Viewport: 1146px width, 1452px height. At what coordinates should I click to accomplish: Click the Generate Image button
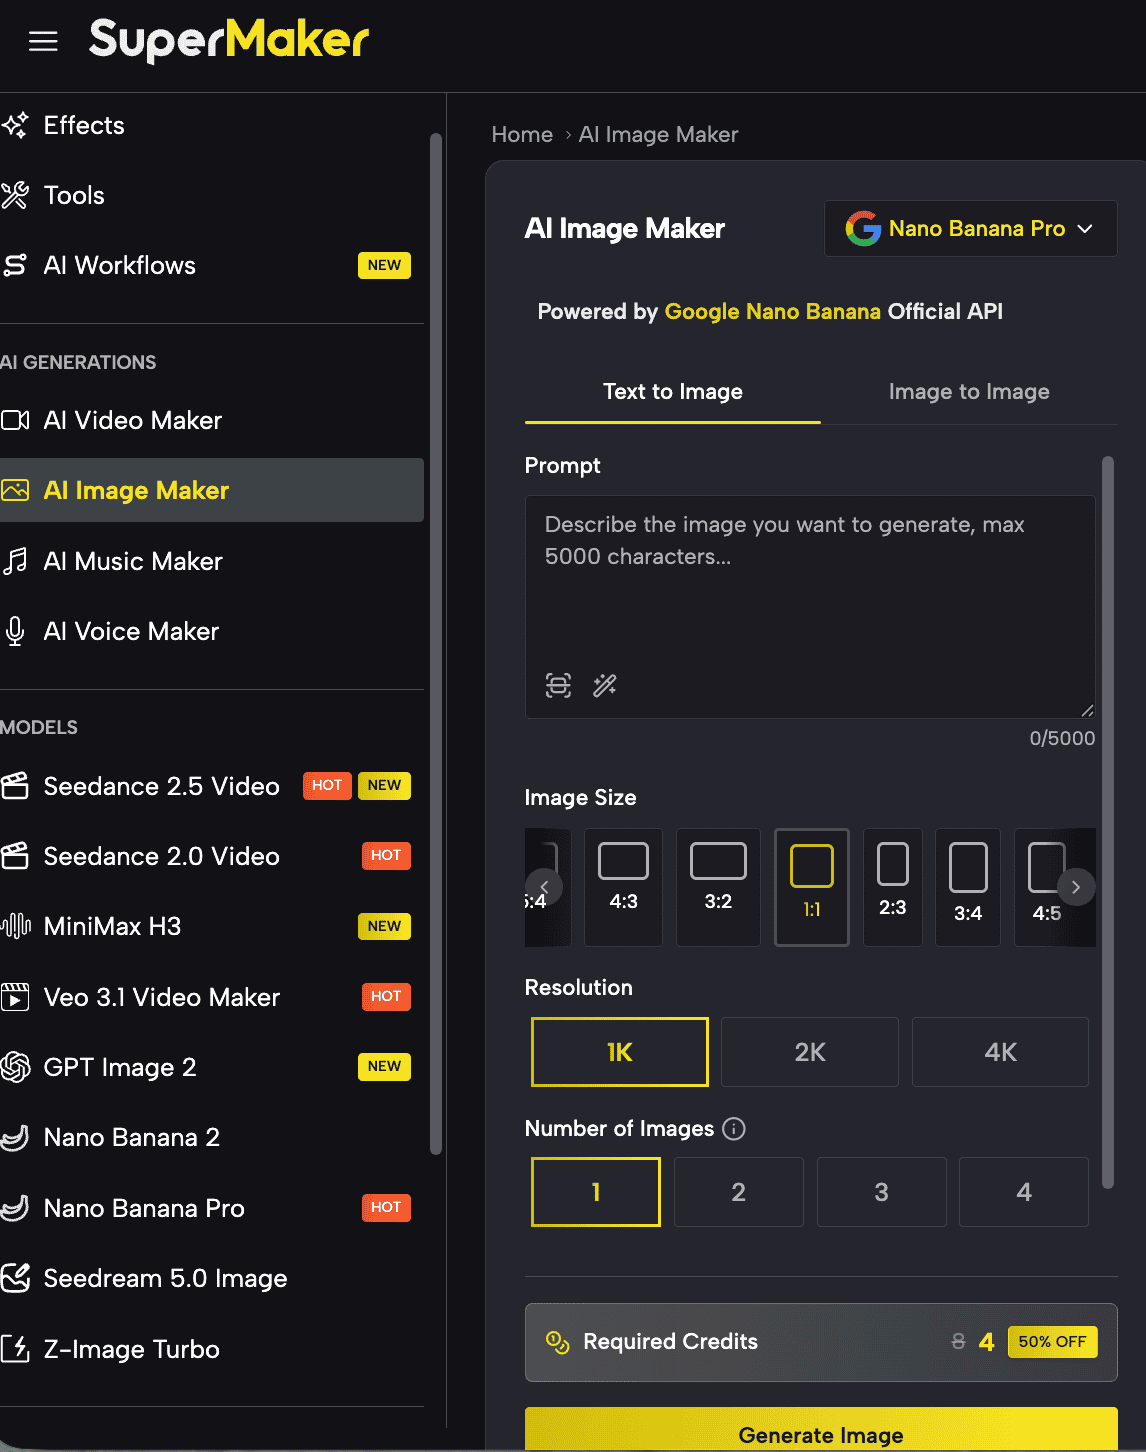click(821, 1430)
